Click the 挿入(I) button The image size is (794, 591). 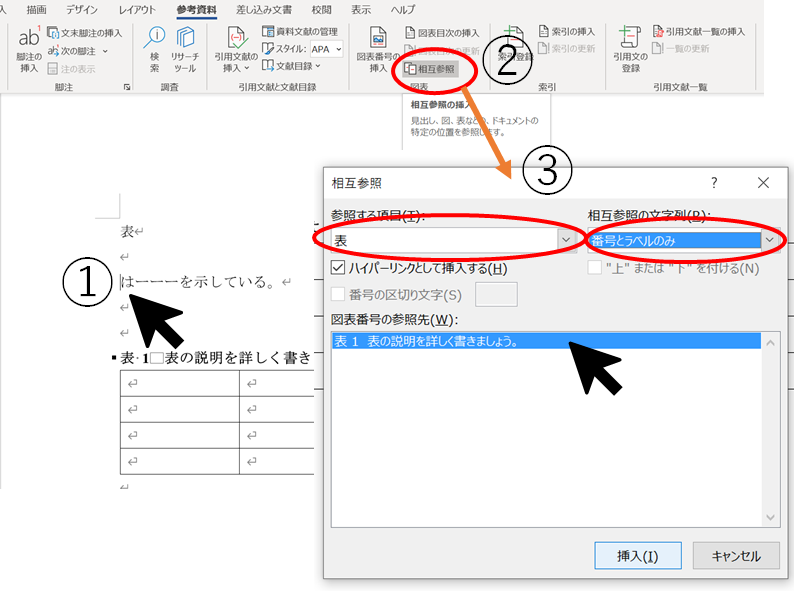638,556
